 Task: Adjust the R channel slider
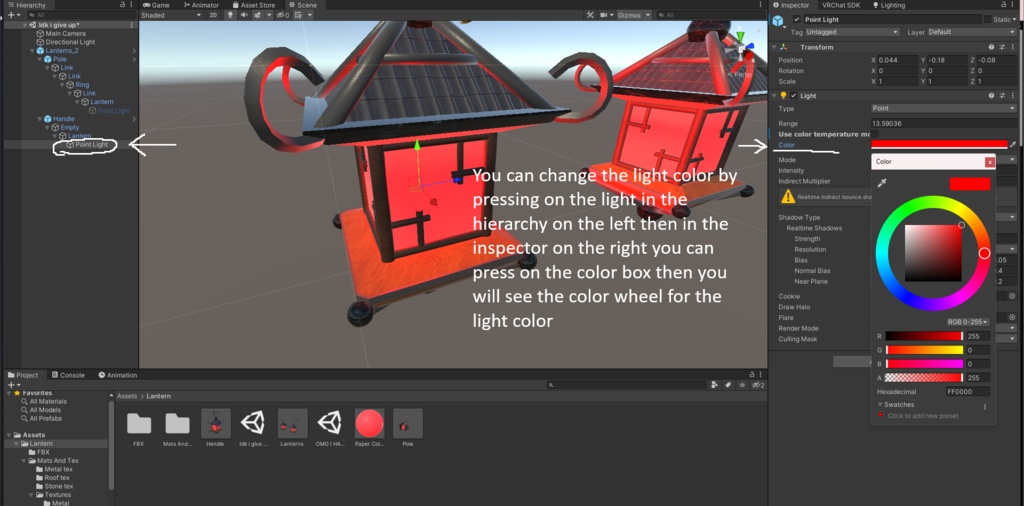click(x=924, y=336)
